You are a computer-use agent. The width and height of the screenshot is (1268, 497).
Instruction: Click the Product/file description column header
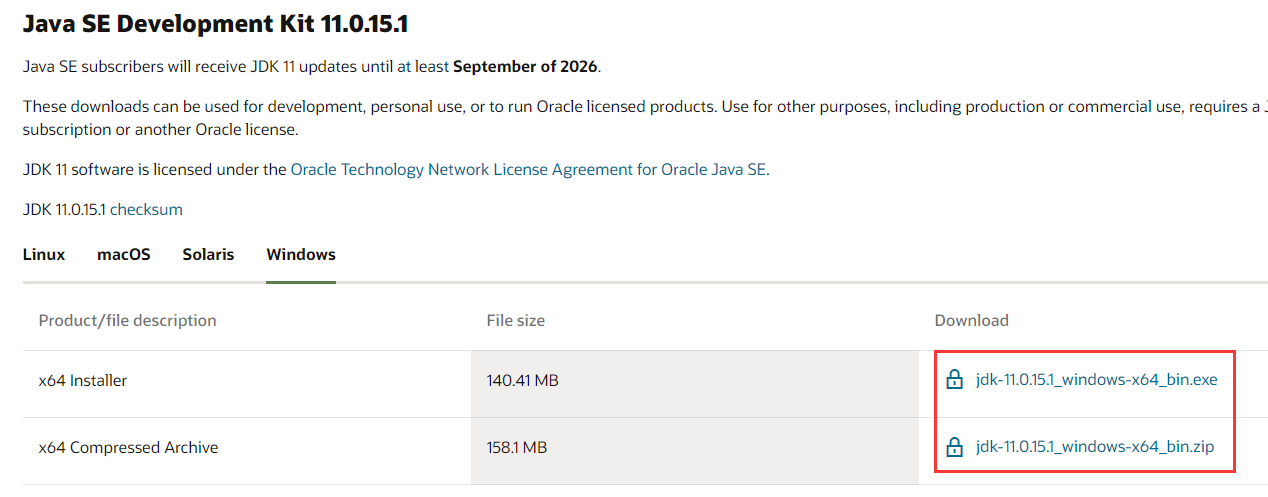(x=127, y=321)
